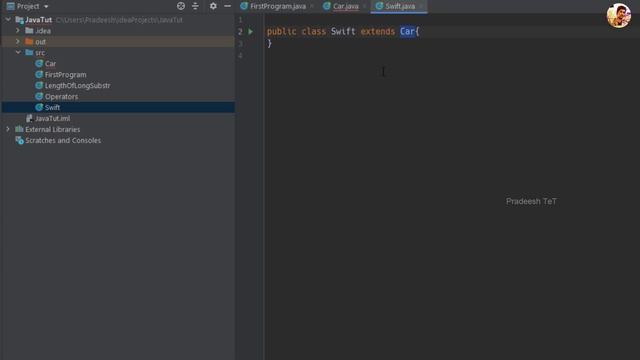Close the Car.java tab
The height and width of the screenshot is (360, 640).
[364, 6]
